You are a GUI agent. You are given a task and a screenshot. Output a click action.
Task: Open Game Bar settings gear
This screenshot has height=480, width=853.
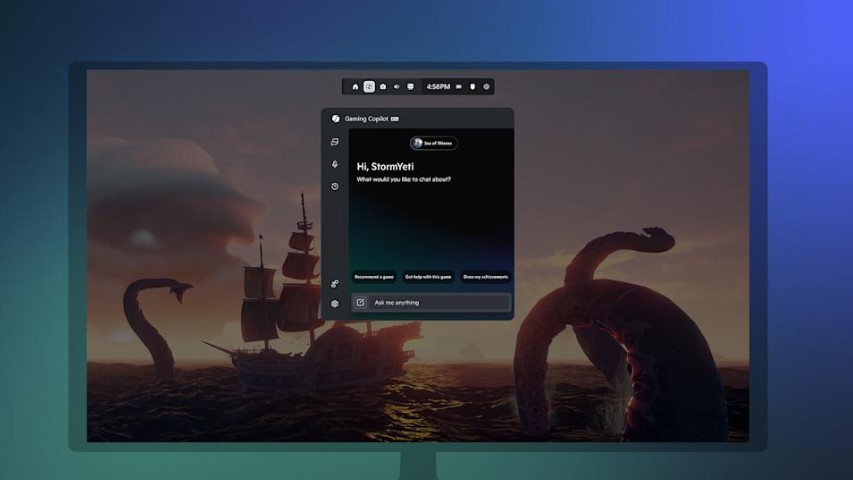487,87
